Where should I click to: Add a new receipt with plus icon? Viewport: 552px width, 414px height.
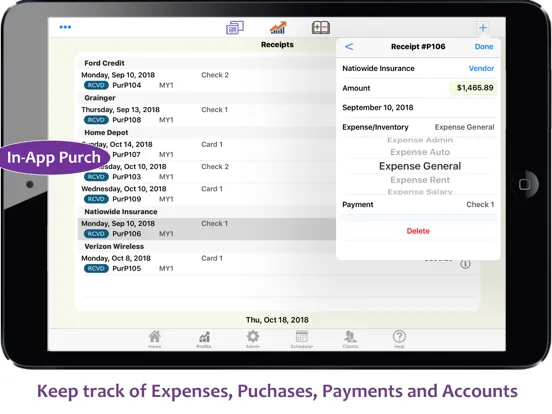click(x=483, y=27)
